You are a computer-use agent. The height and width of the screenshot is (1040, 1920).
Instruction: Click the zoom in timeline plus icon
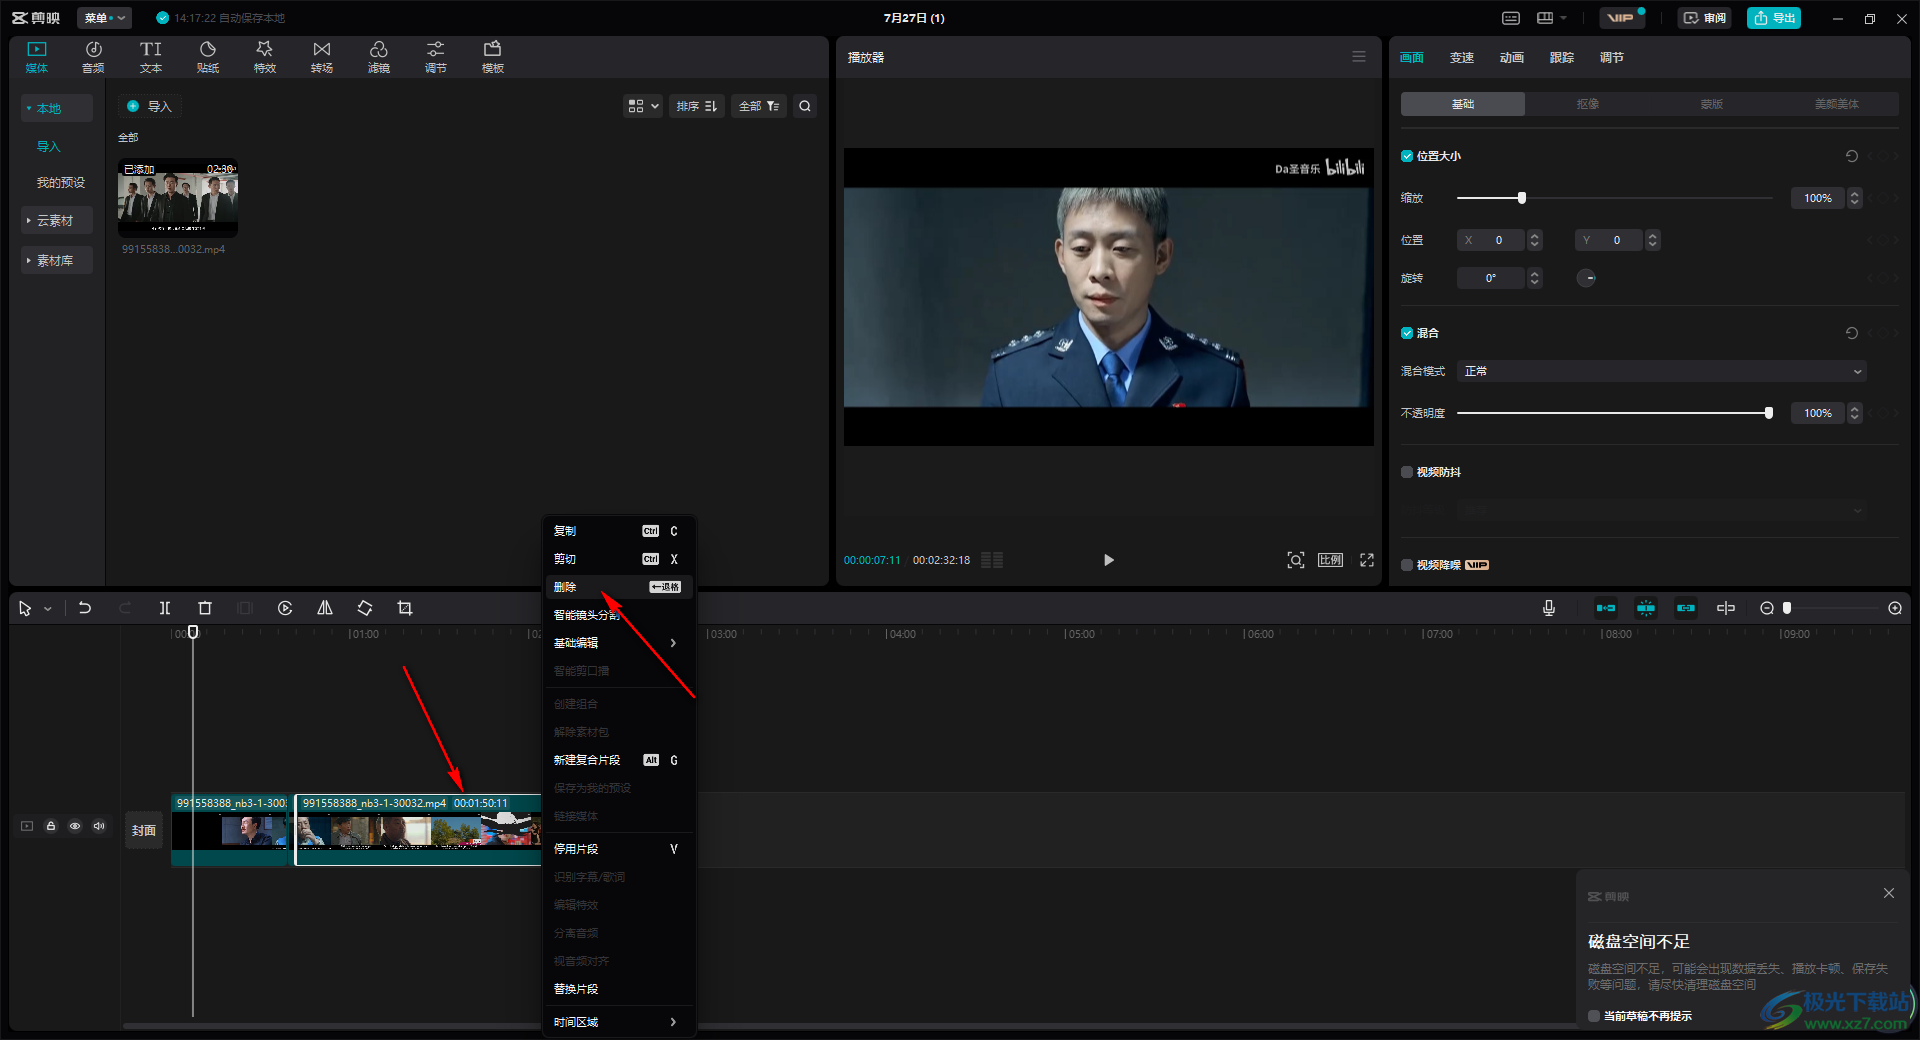[x=1895, y=608]
